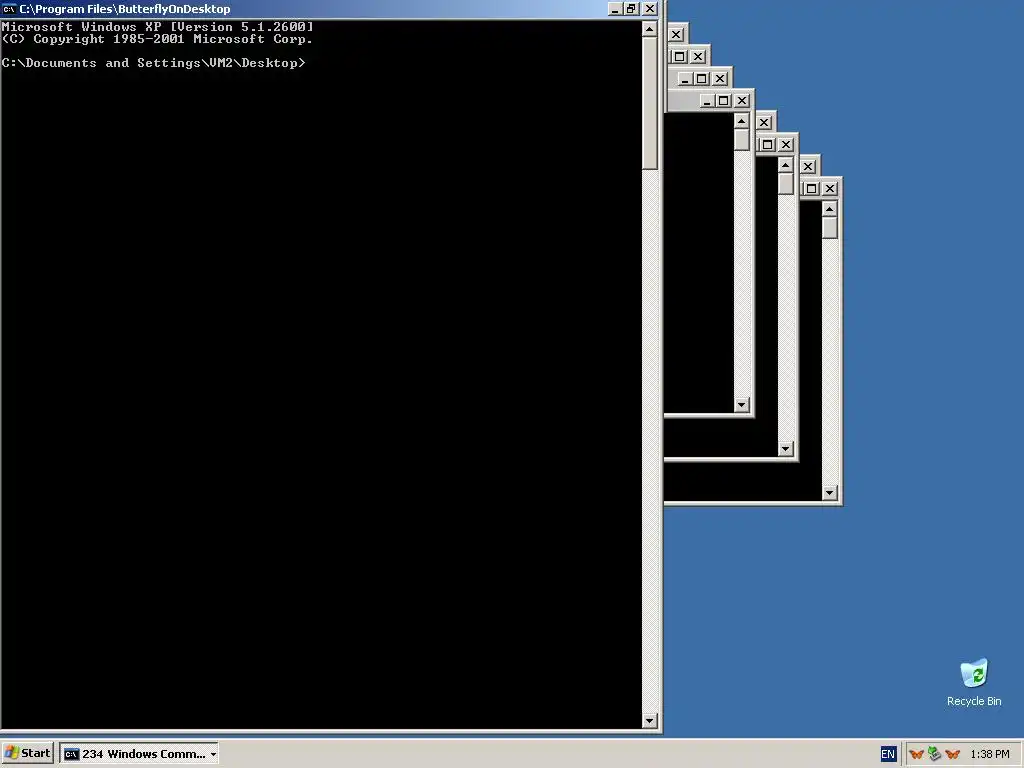Click the front console's vertical scroll thumb
This screenshot has height=768, width=1024.
coord(649,103)
